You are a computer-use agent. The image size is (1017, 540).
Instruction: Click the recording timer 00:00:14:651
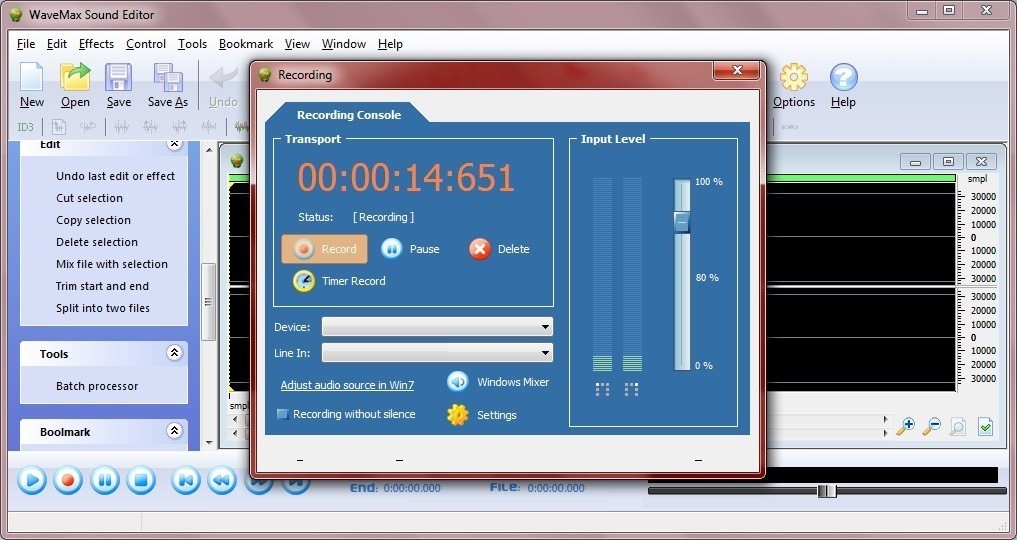(406, 176)
